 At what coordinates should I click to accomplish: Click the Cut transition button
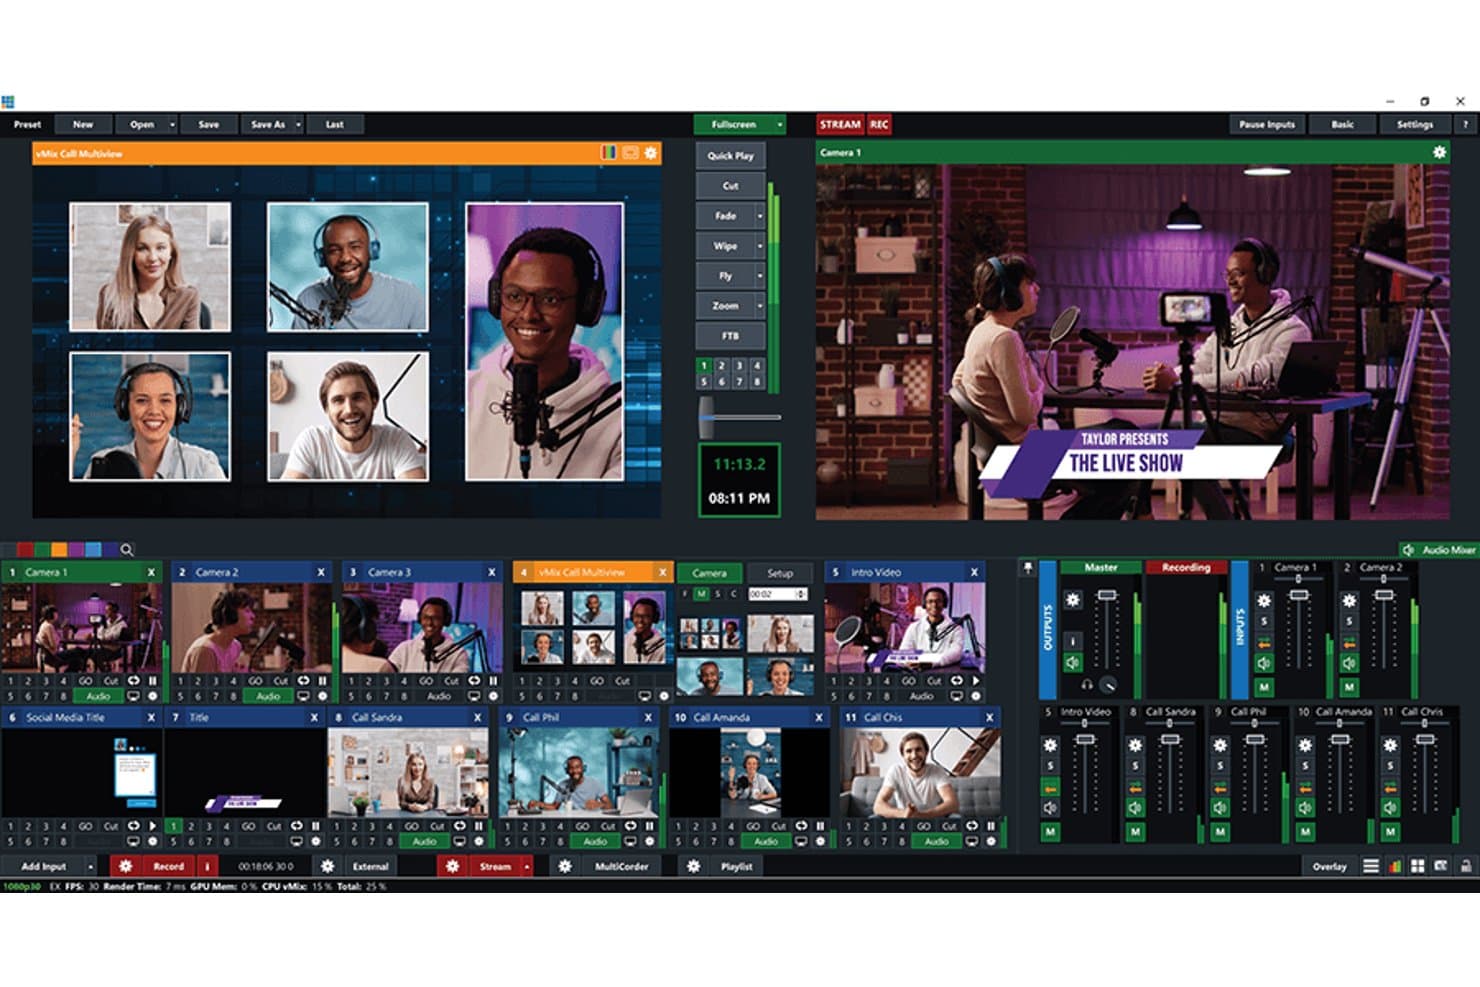[x=730, y=186]
